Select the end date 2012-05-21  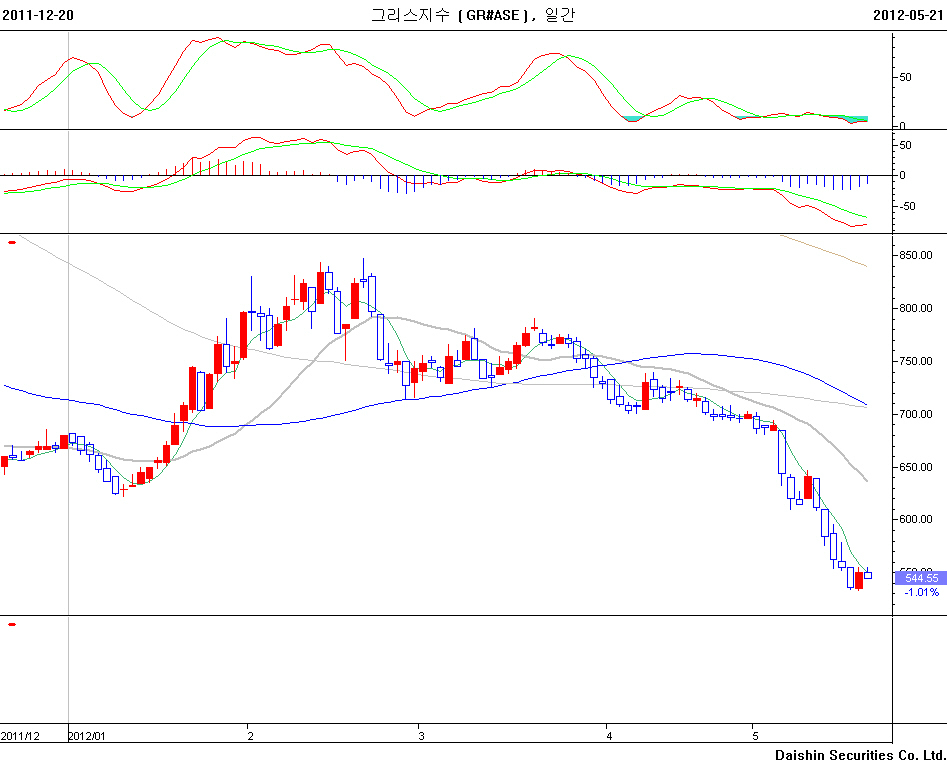click(908, 15)
